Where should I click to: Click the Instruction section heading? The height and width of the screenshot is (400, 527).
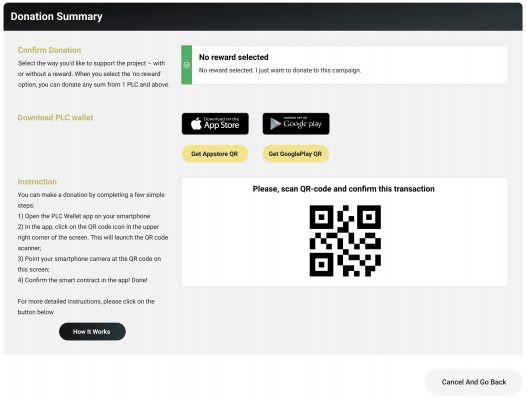[x=37, y=182]
